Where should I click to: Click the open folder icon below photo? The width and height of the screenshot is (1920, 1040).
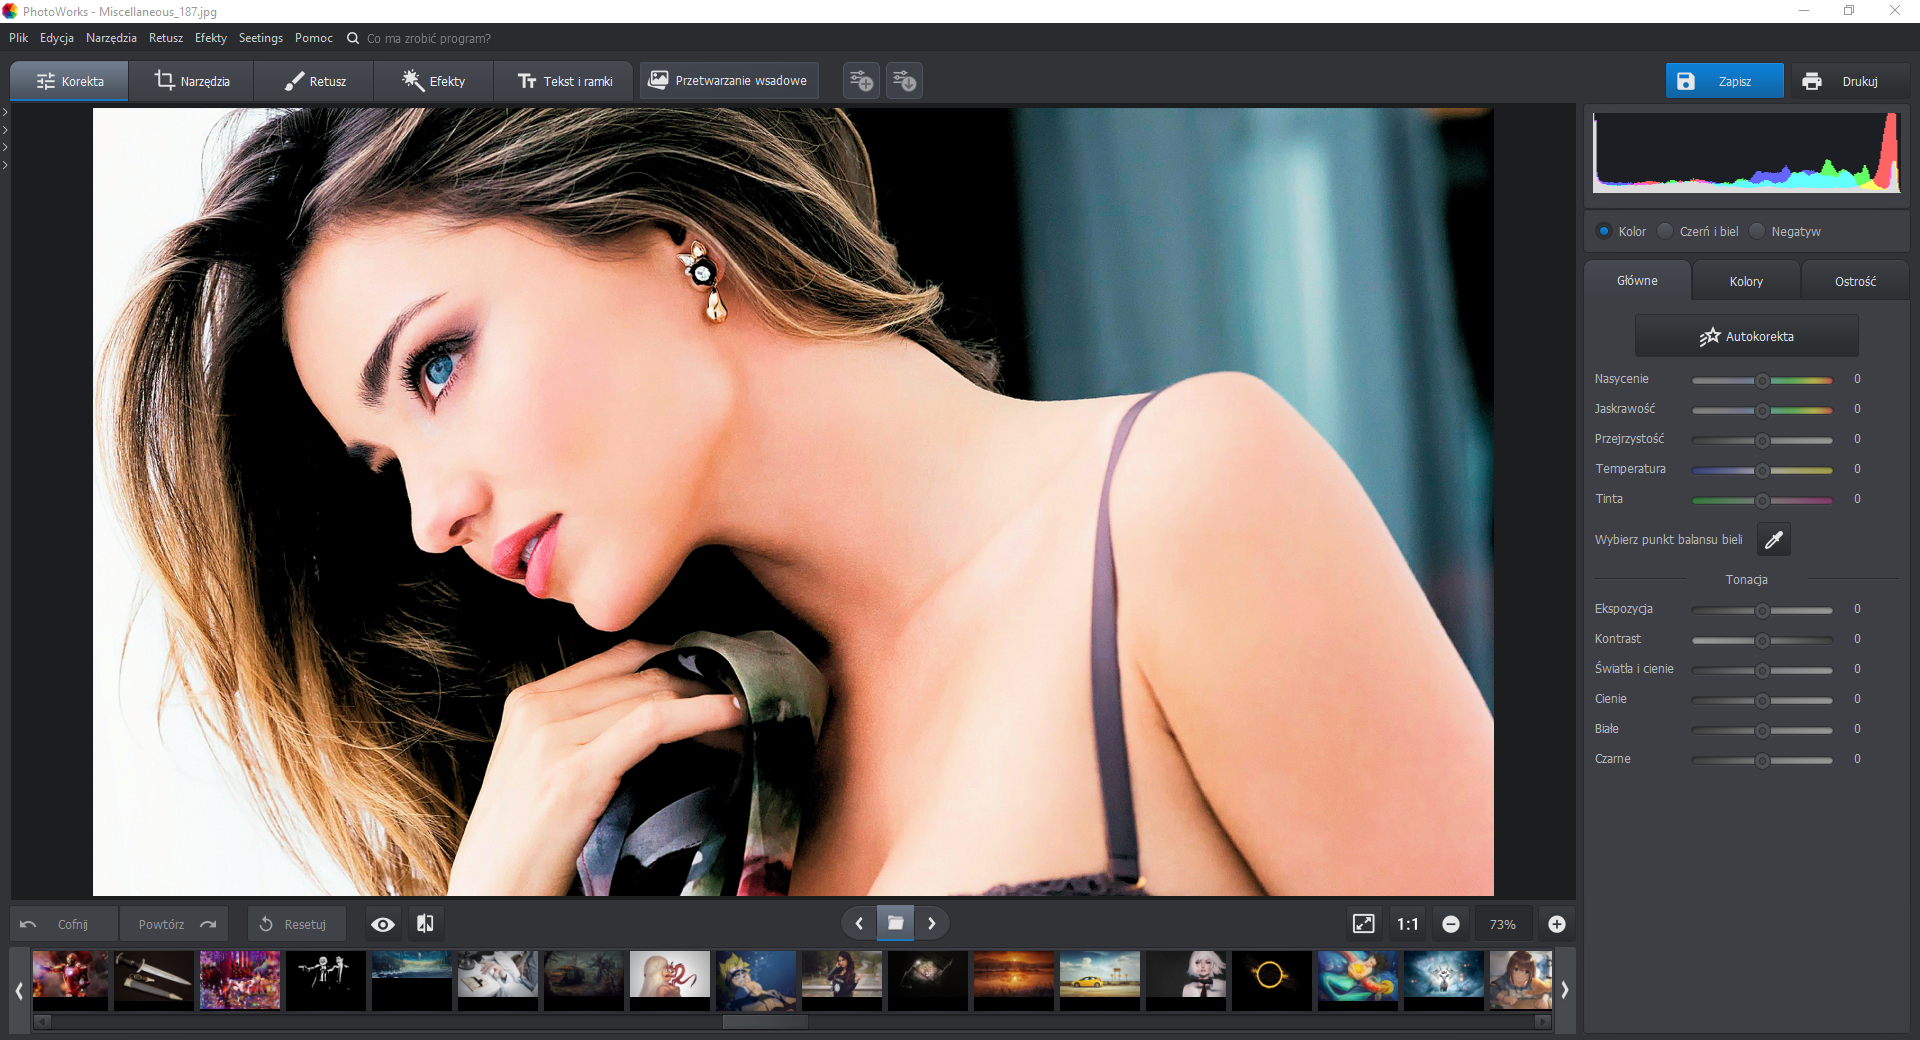(x=896, y=924)
